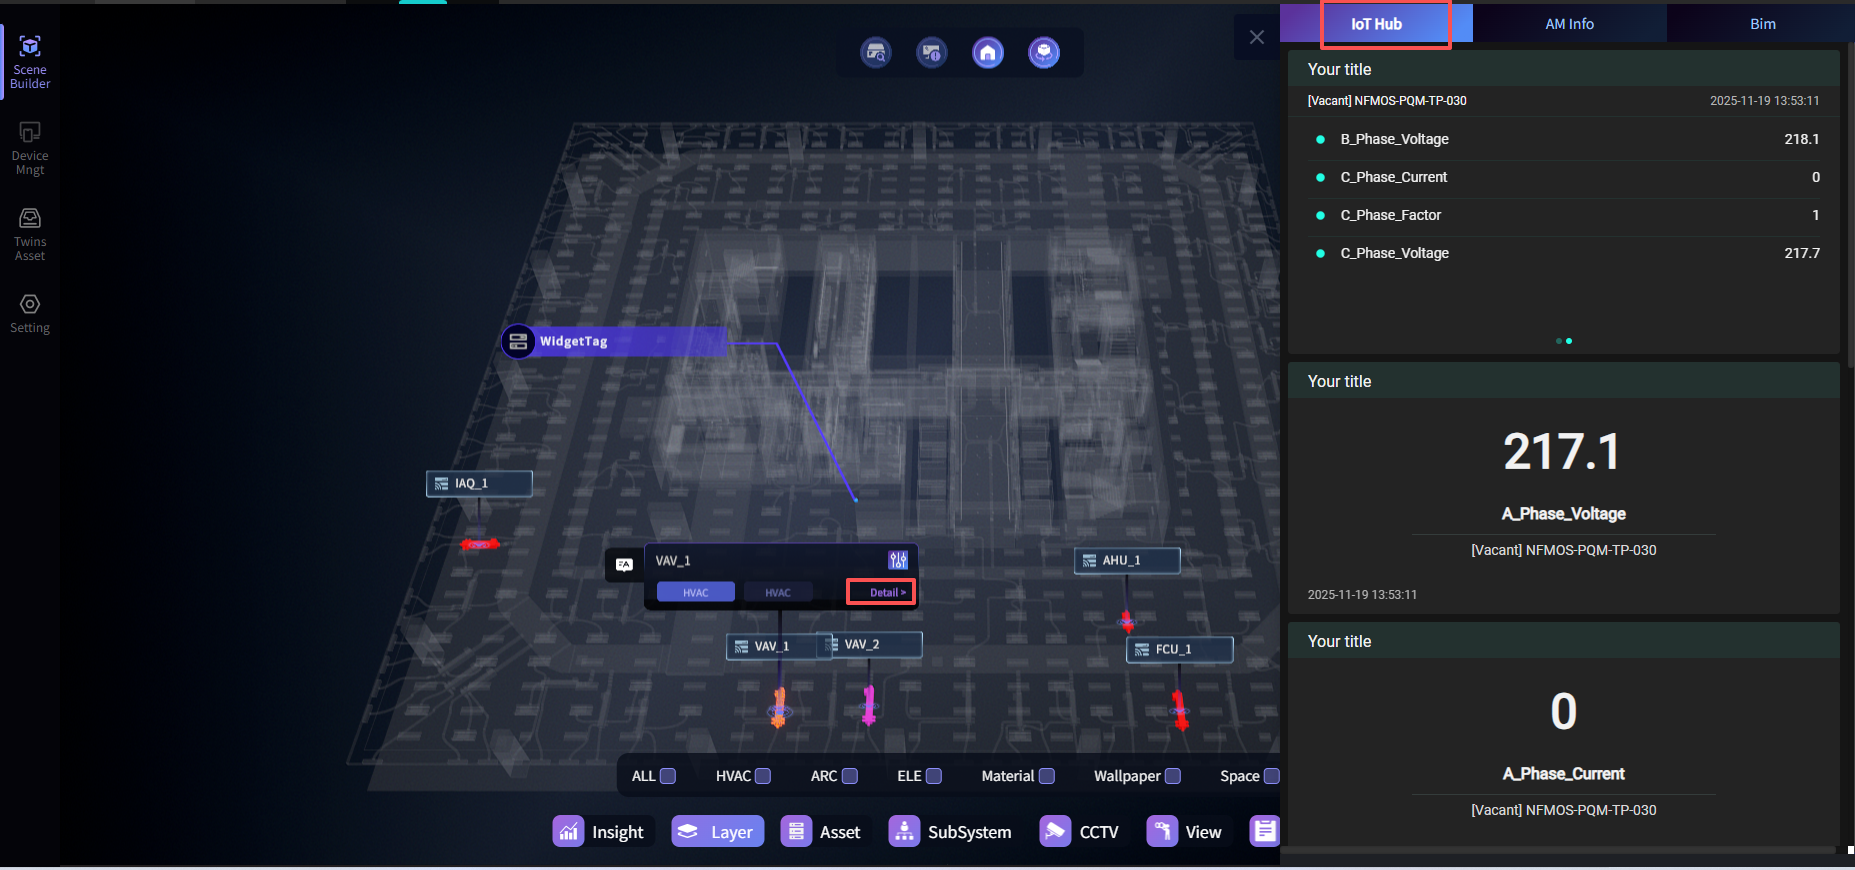Viewport: 1855px width, 870px height.
Task: Switch to the AM Info tab
Action: 1569,24
